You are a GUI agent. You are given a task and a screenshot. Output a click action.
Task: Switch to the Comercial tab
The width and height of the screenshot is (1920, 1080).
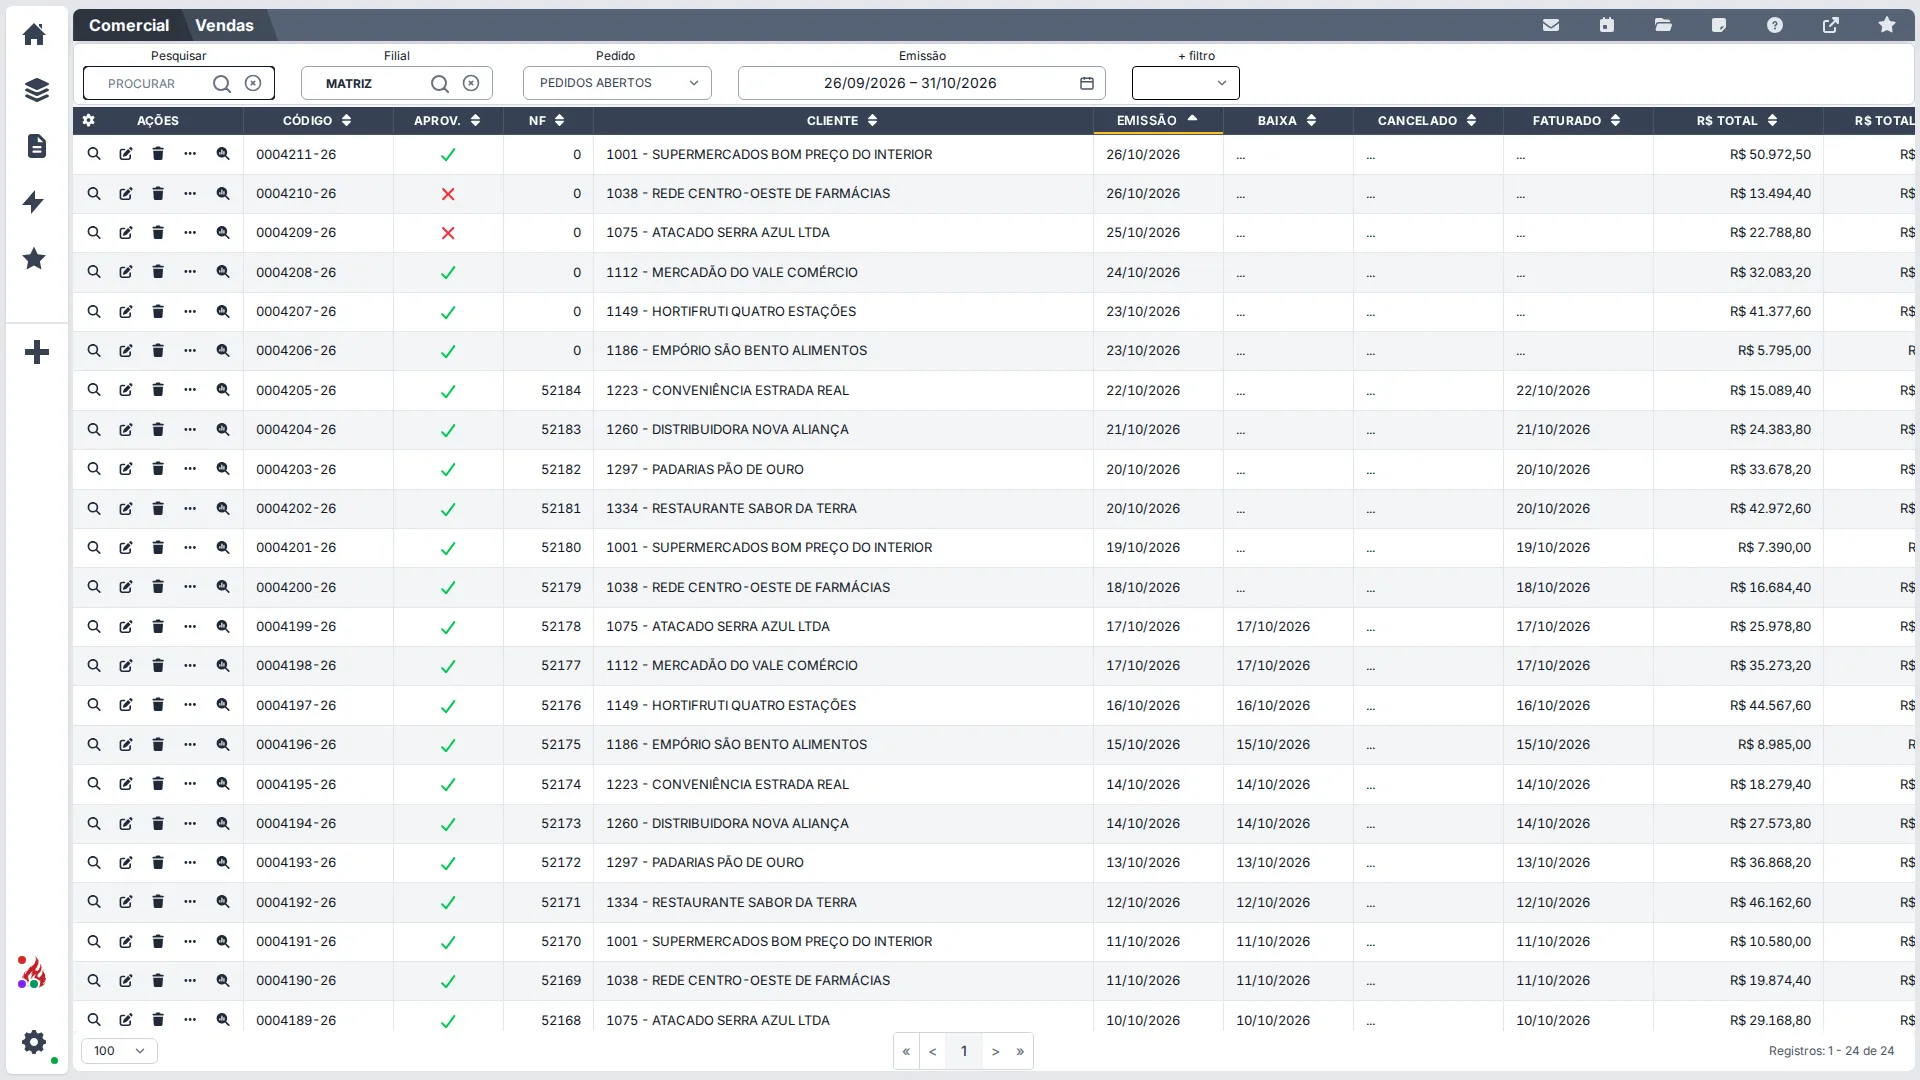[x=129, y=25]
